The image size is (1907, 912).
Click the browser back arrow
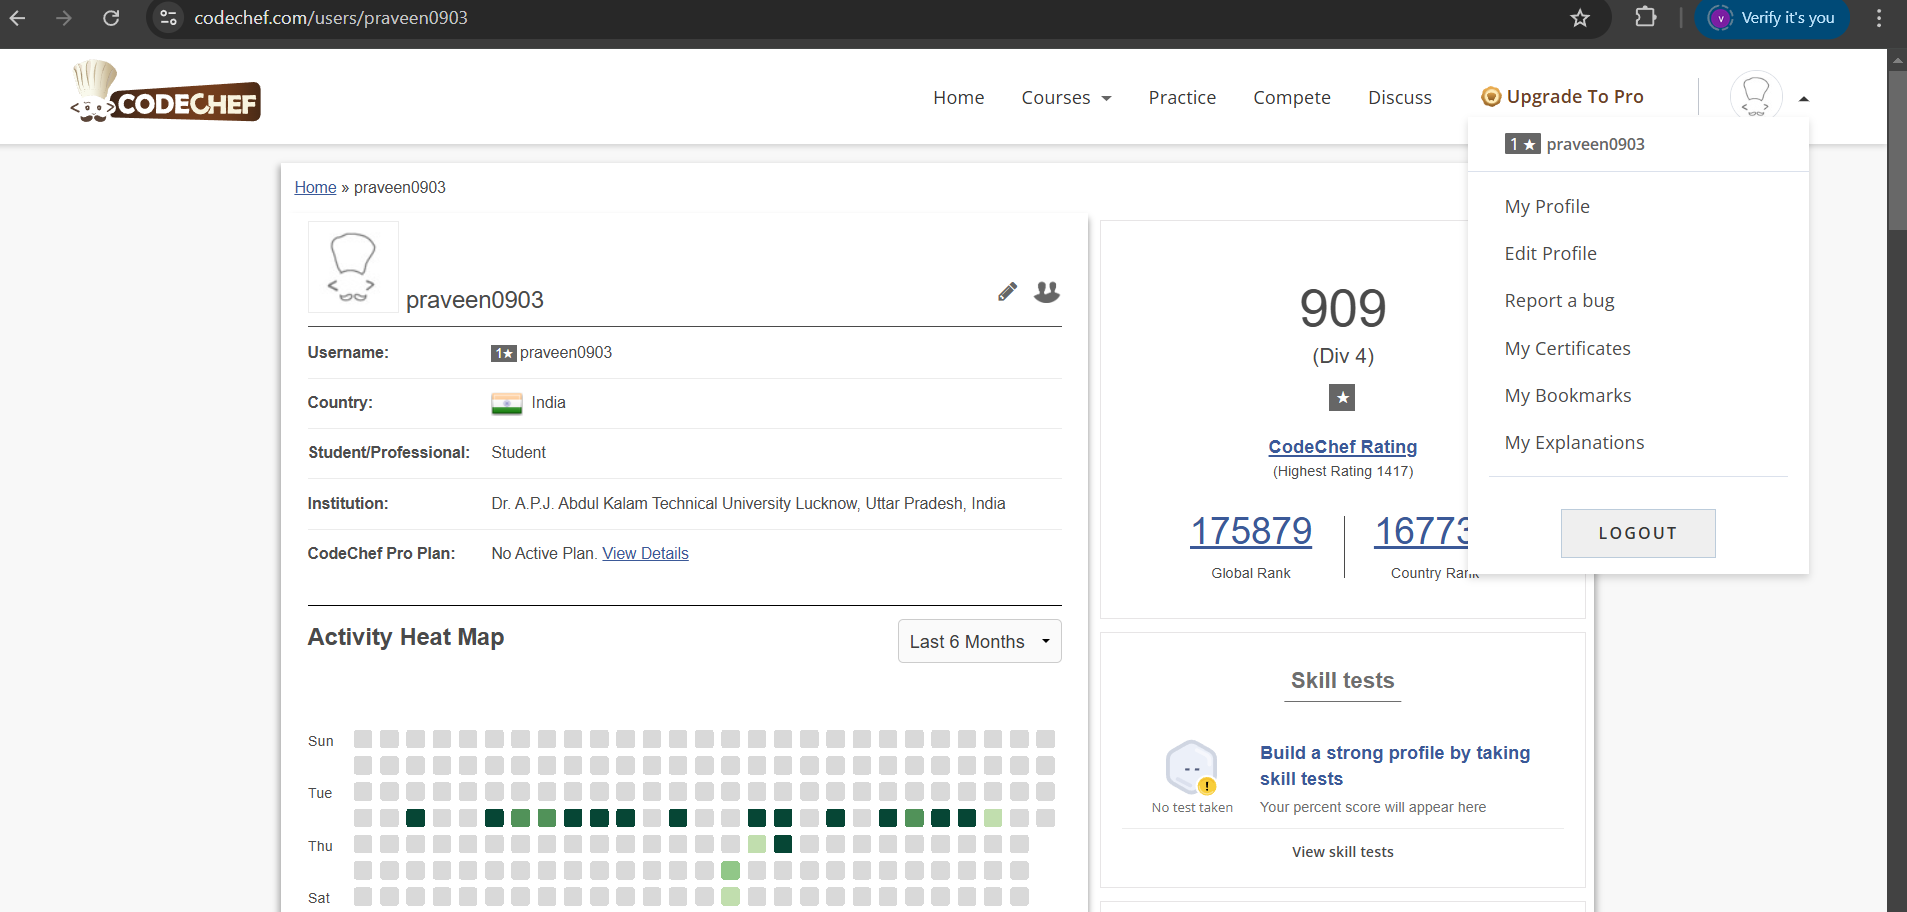(x=18, y=18)
